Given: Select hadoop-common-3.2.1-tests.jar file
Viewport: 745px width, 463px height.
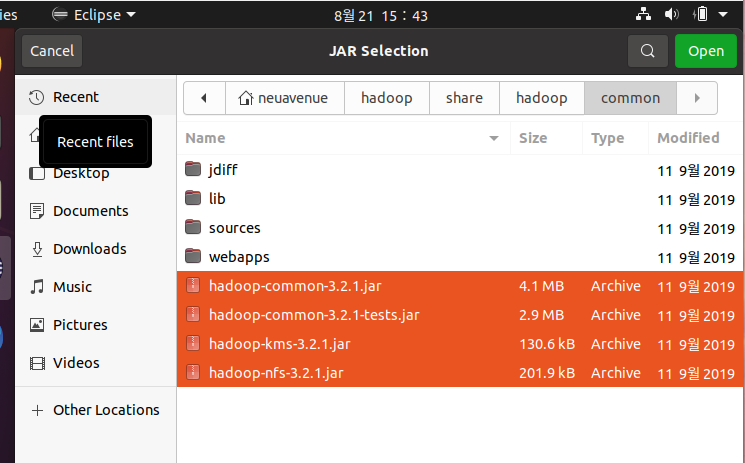Looking at the screenshot, I should (460, 315).
